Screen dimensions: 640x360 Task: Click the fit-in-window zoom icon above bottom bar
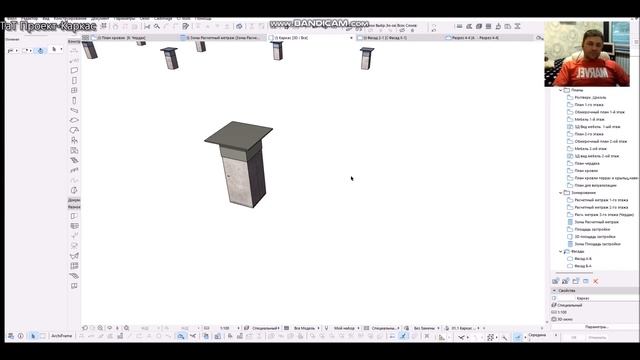[127, 328]
